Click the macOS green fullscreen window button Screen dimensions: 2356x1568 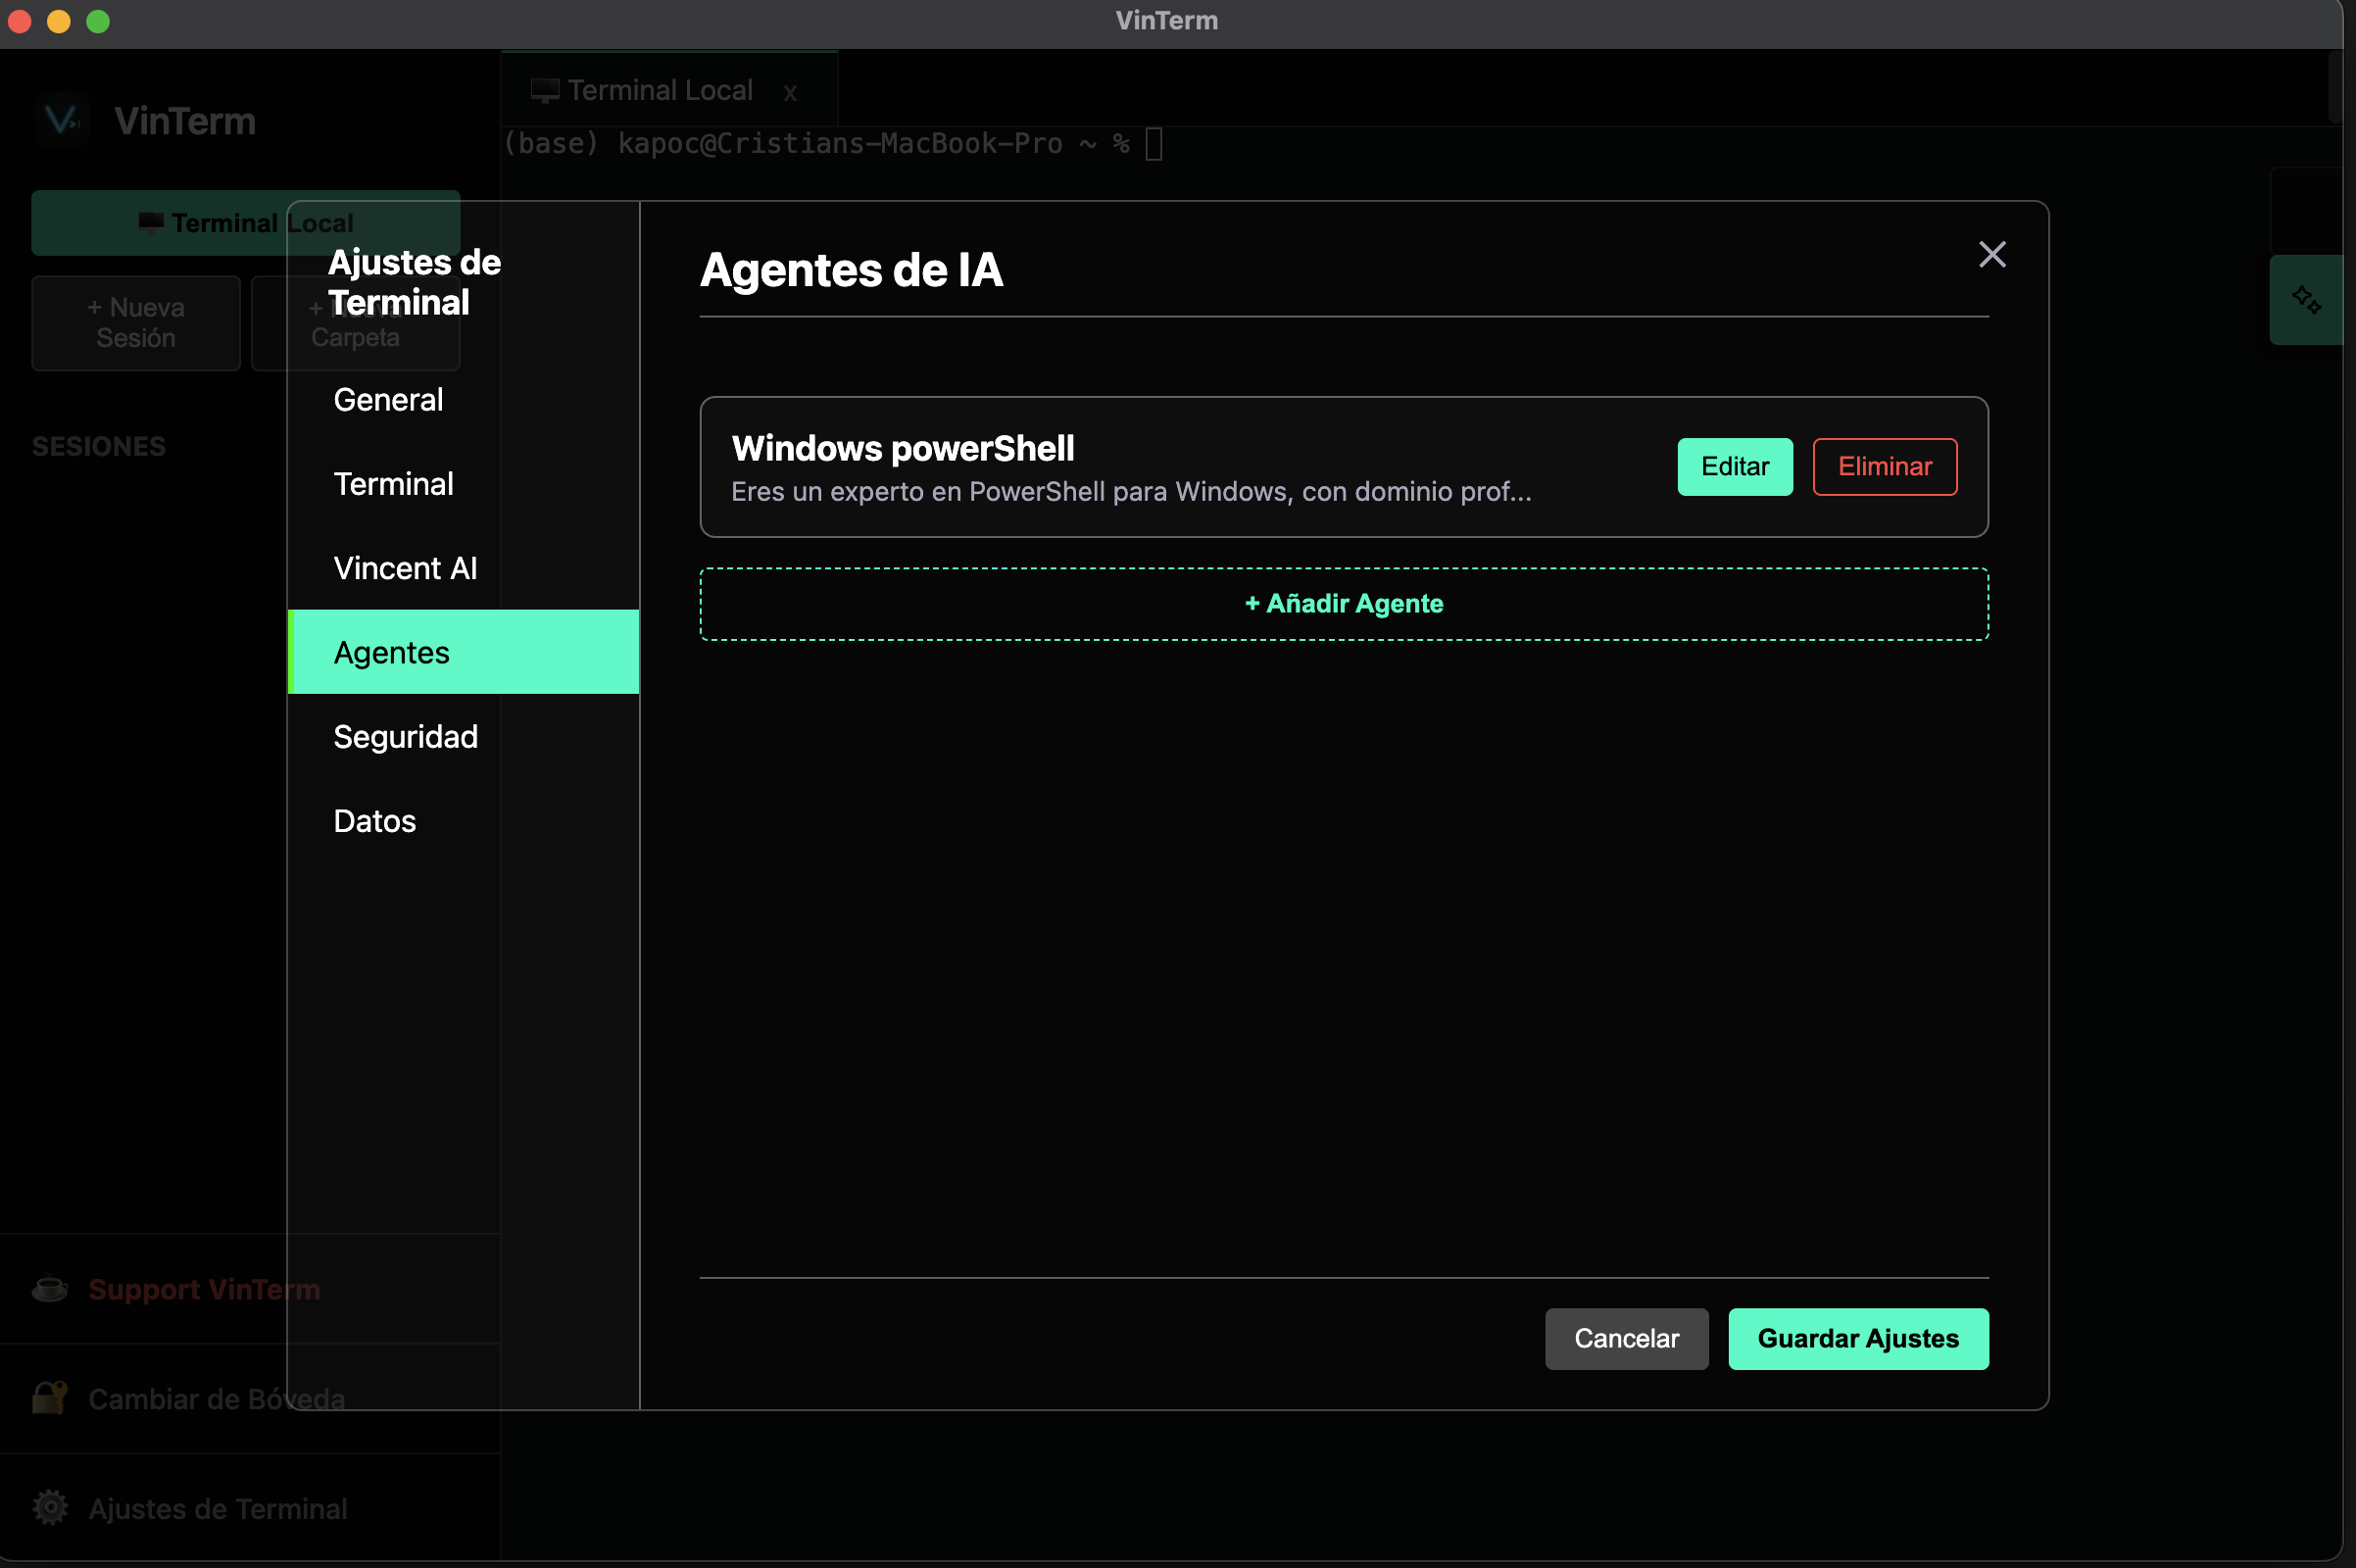coord(98,21)
